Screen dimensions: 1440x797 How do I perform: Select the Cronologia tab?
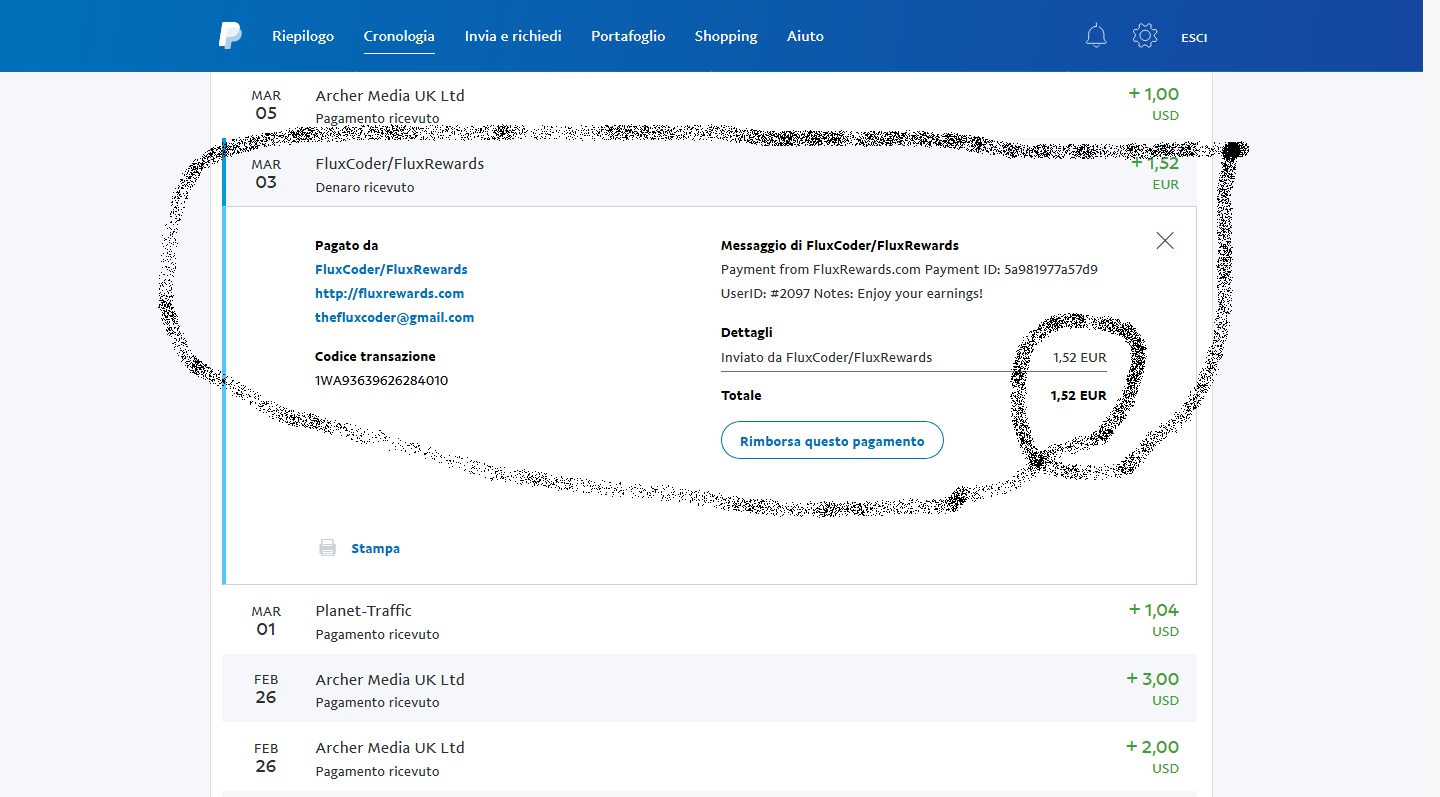399,36
